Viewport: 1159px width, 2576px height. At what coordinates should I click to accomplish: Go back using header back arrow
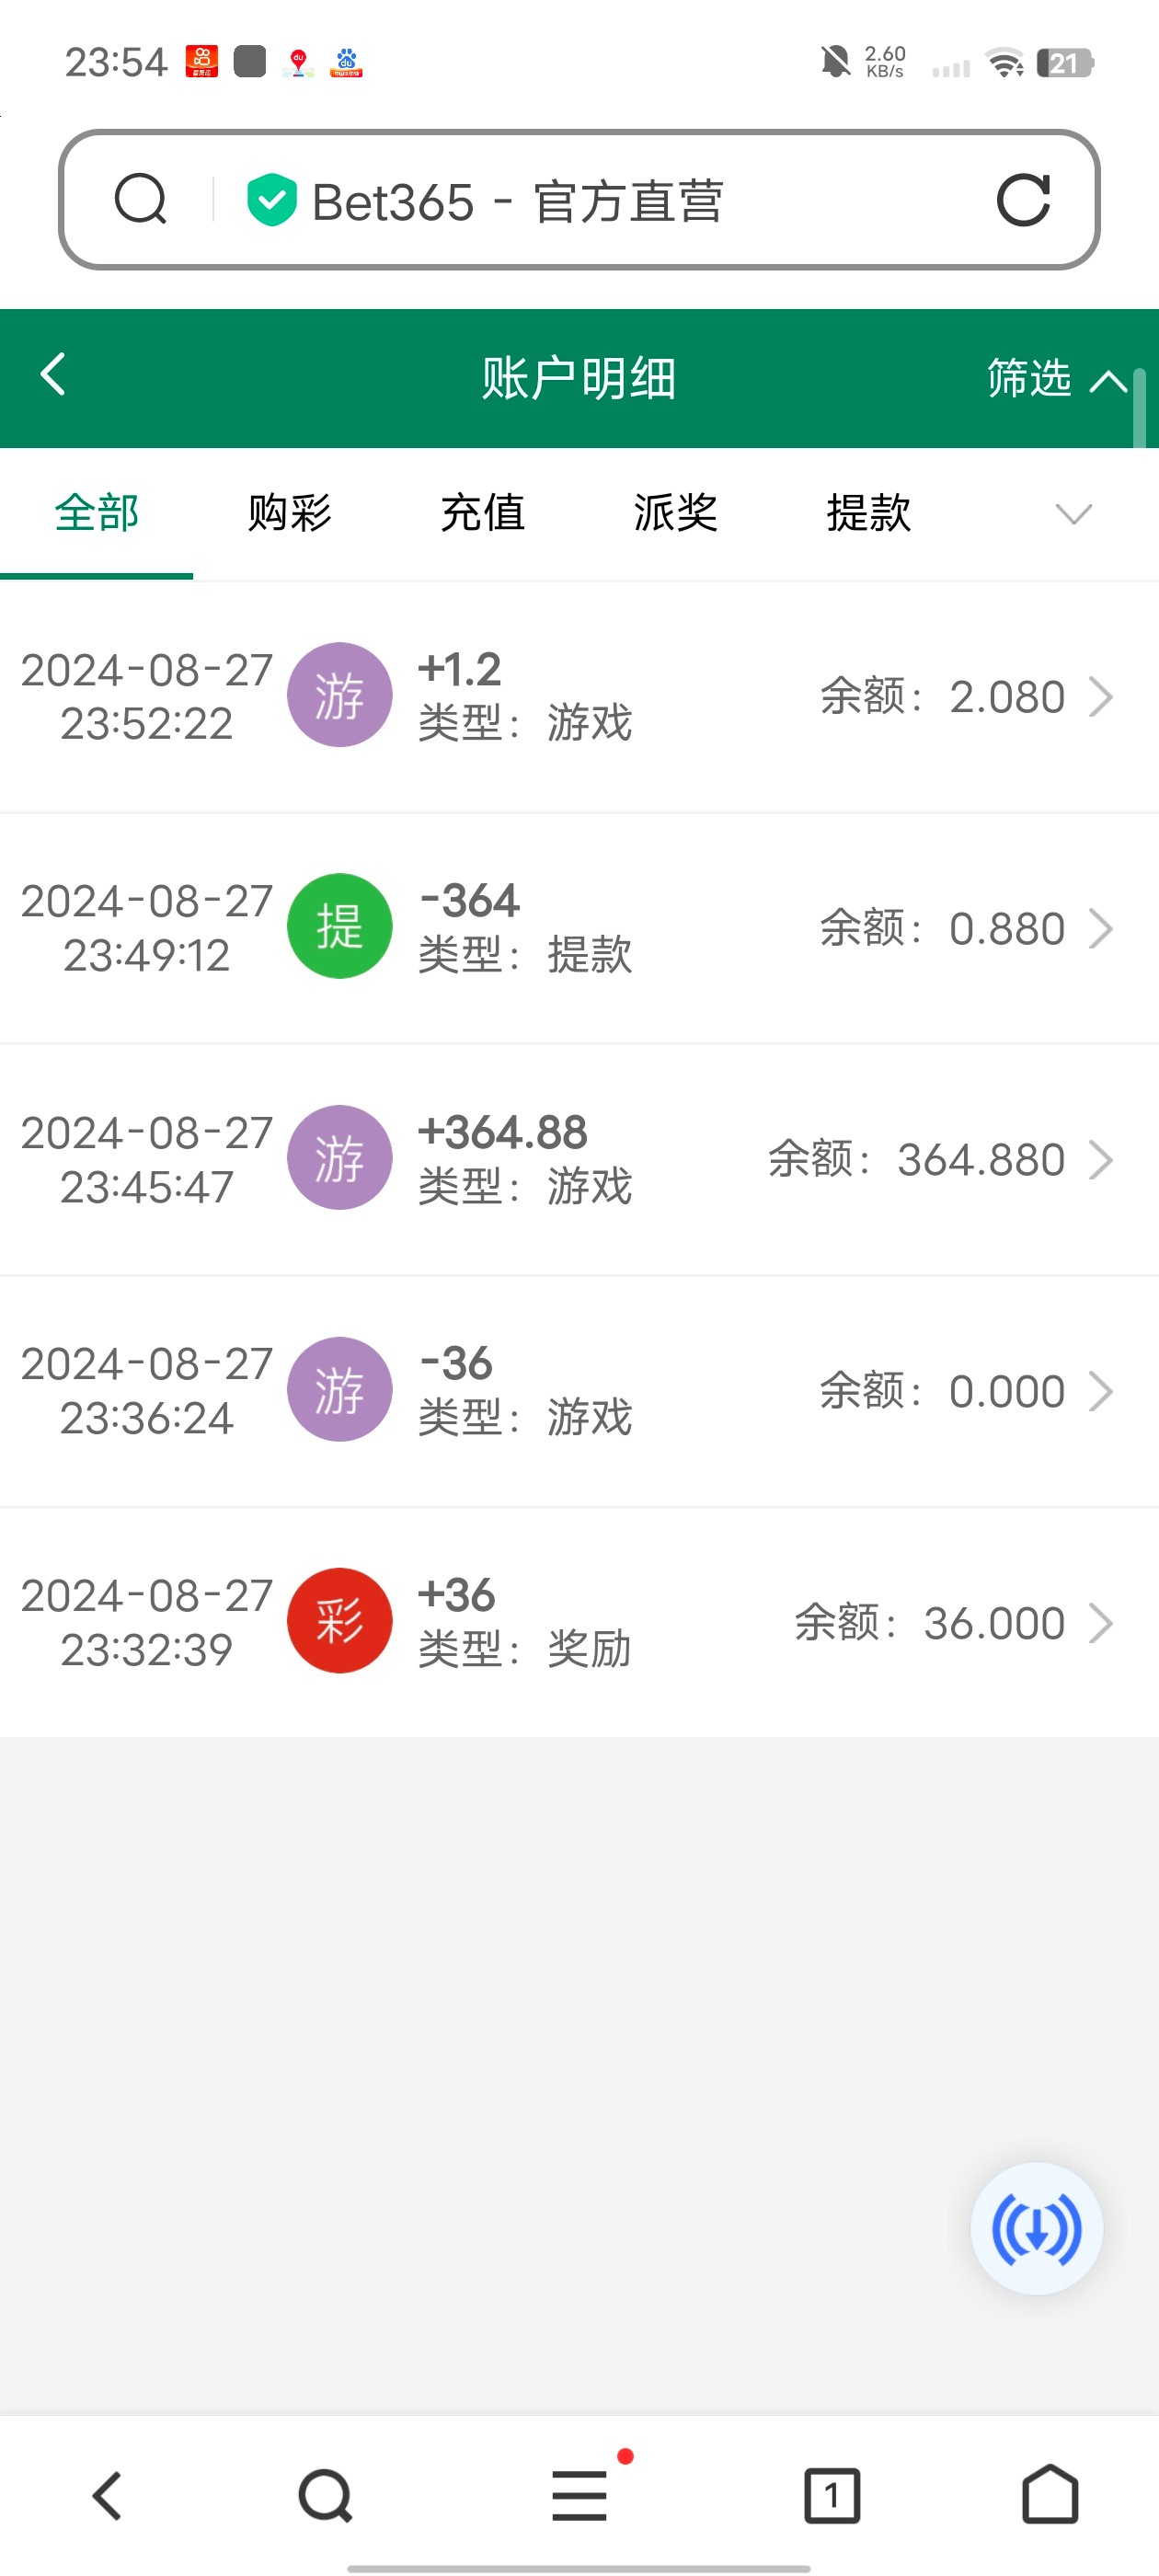[53, 375]
